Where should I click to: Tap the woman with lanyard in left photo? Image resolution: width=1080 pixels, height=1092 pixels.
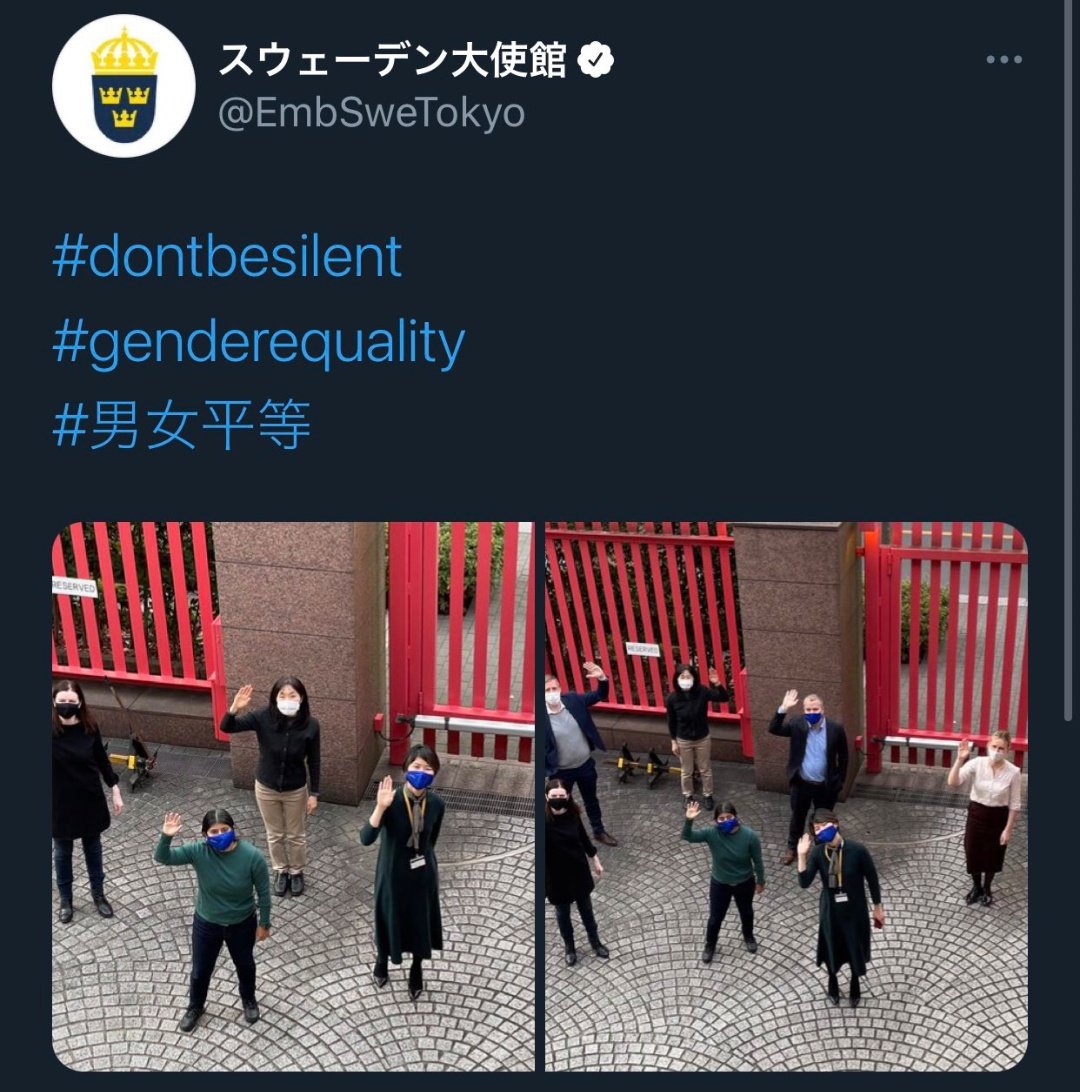(x=407, y=871)
